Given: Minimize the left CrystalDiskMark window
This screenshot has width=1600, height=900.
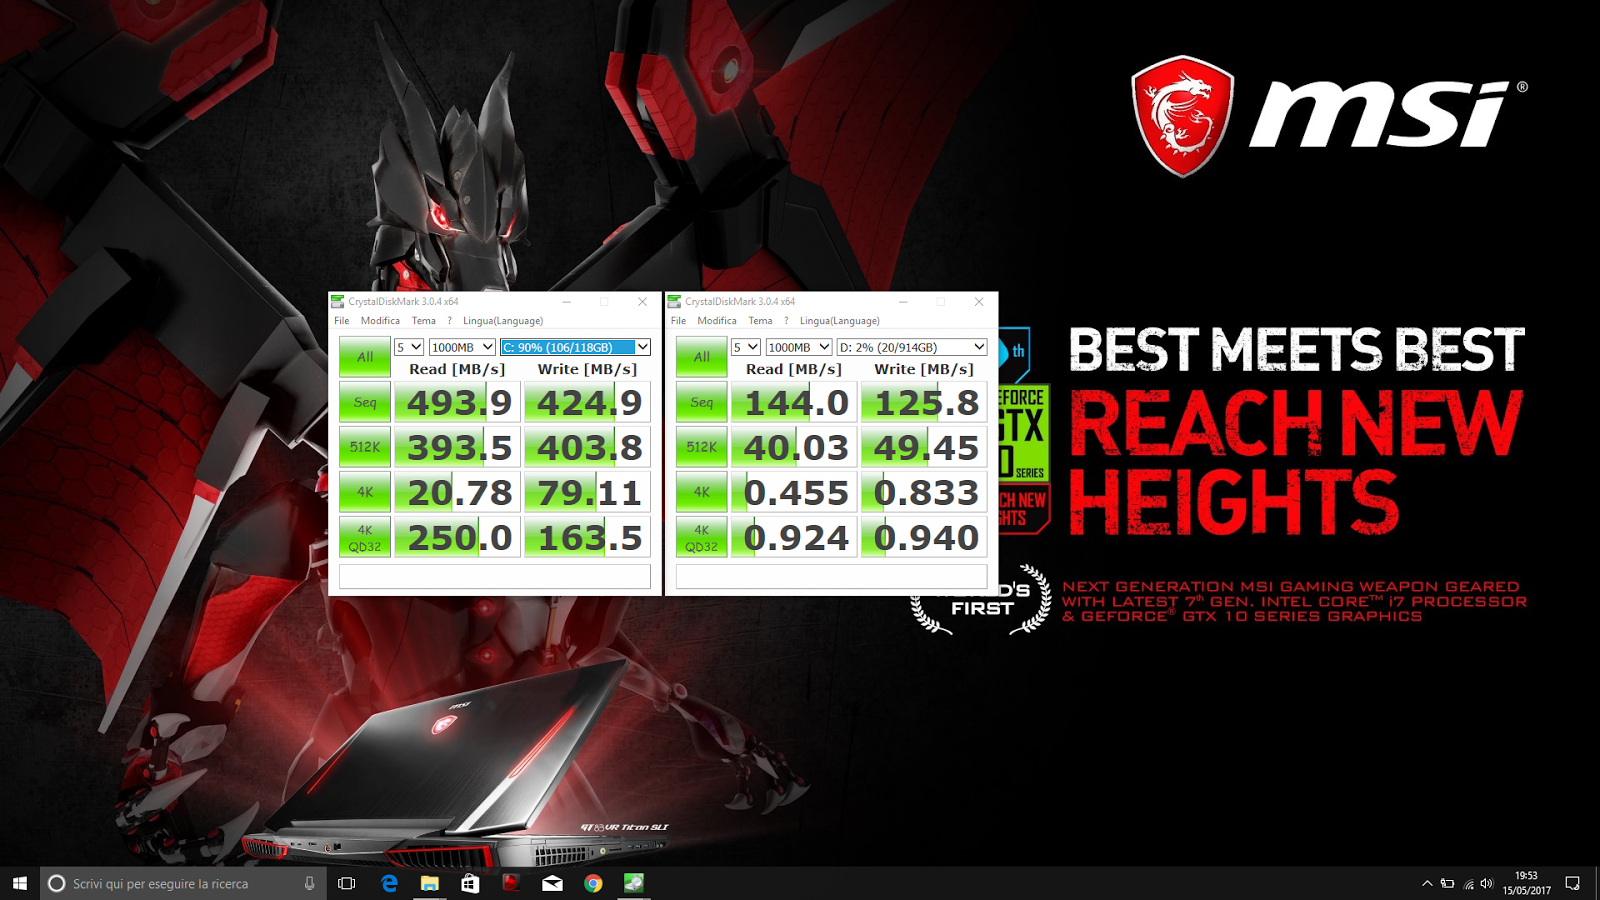Looking at the screenshot, I should pos(567,301).
